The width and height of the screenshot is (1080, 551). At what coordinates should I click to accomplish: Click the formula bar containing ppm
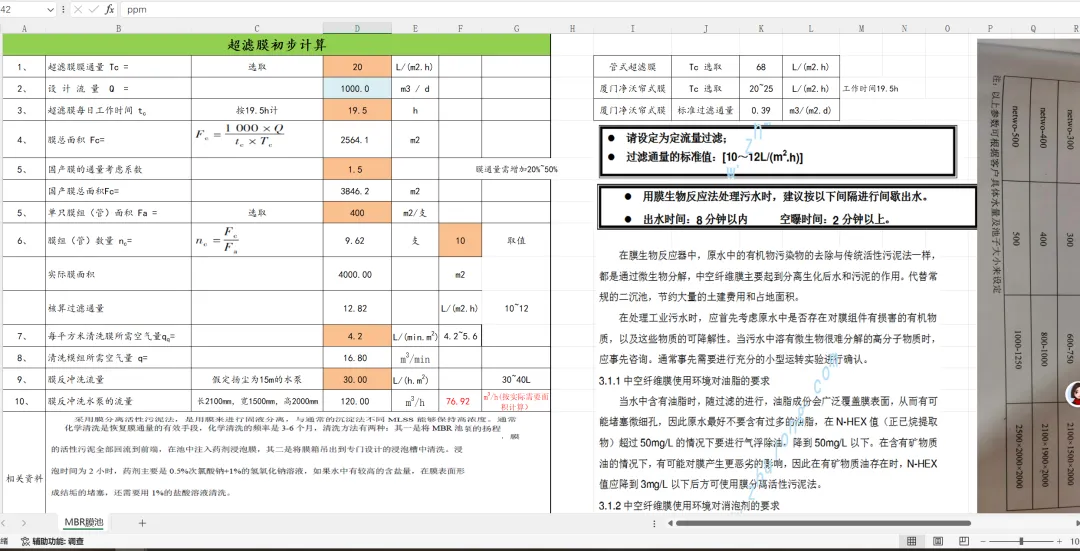click(599, 10)
